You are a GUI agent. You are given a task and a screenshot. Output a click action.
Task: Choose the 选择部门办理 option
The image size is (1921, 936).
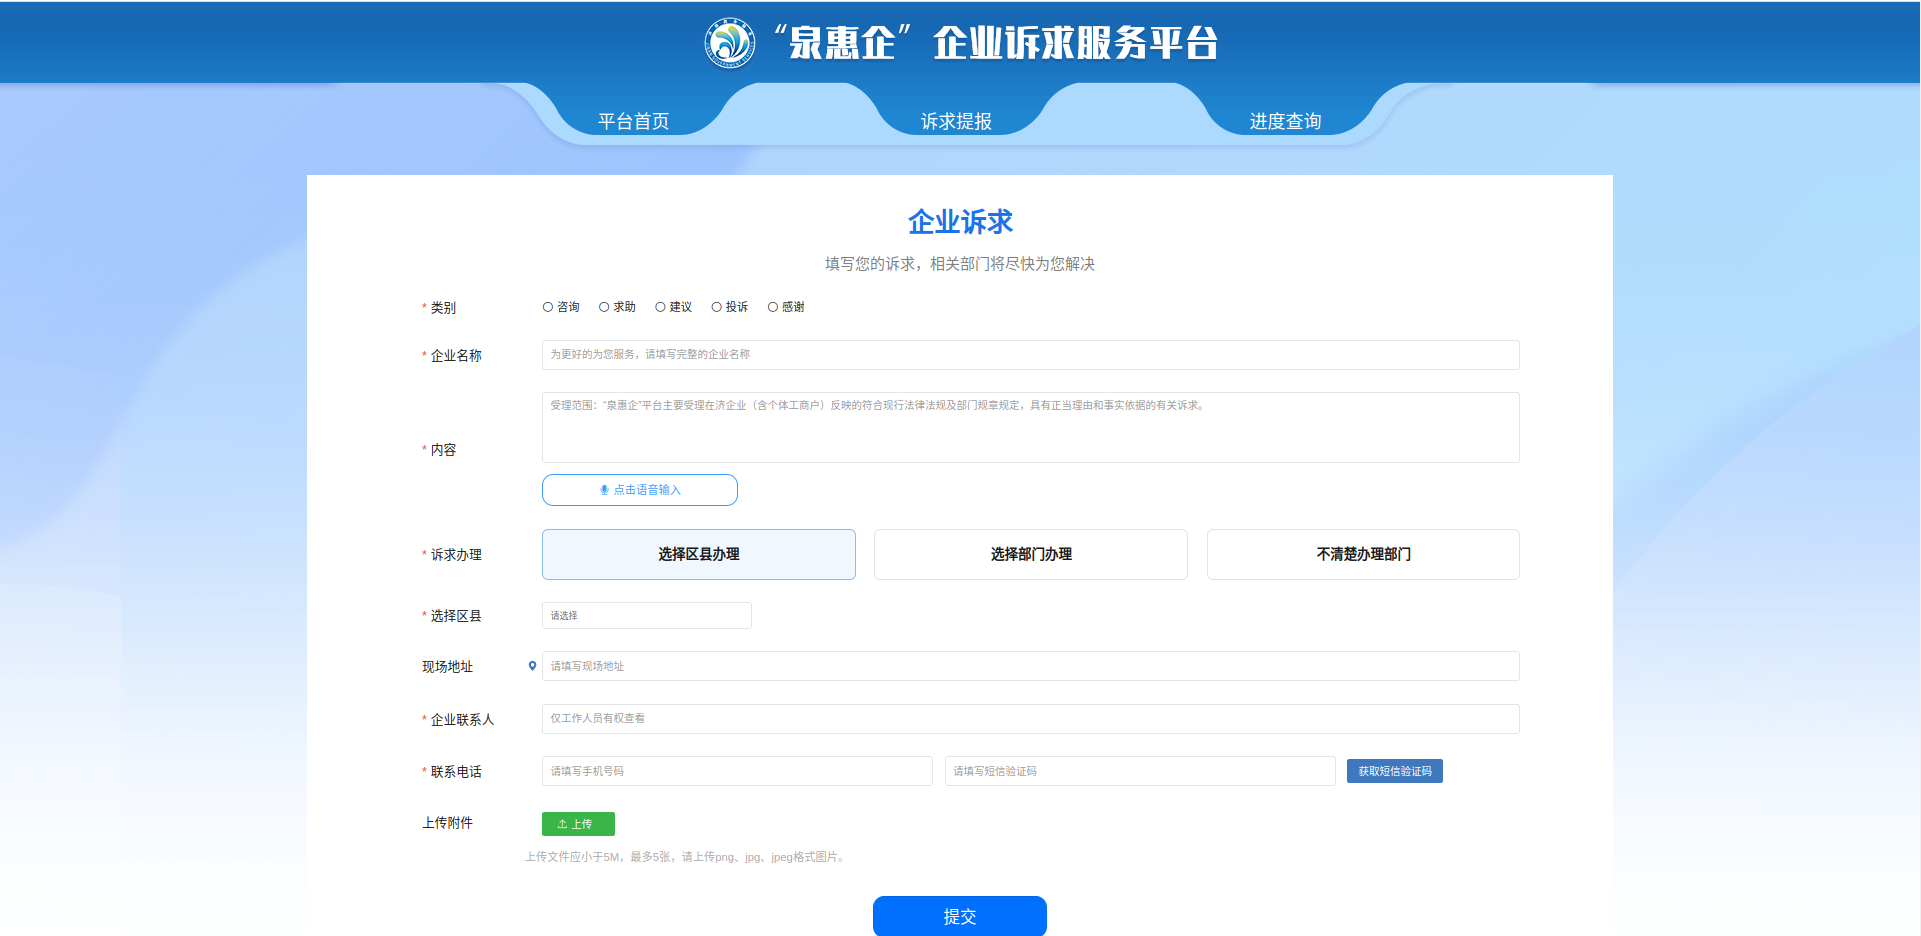point(1030,554)
